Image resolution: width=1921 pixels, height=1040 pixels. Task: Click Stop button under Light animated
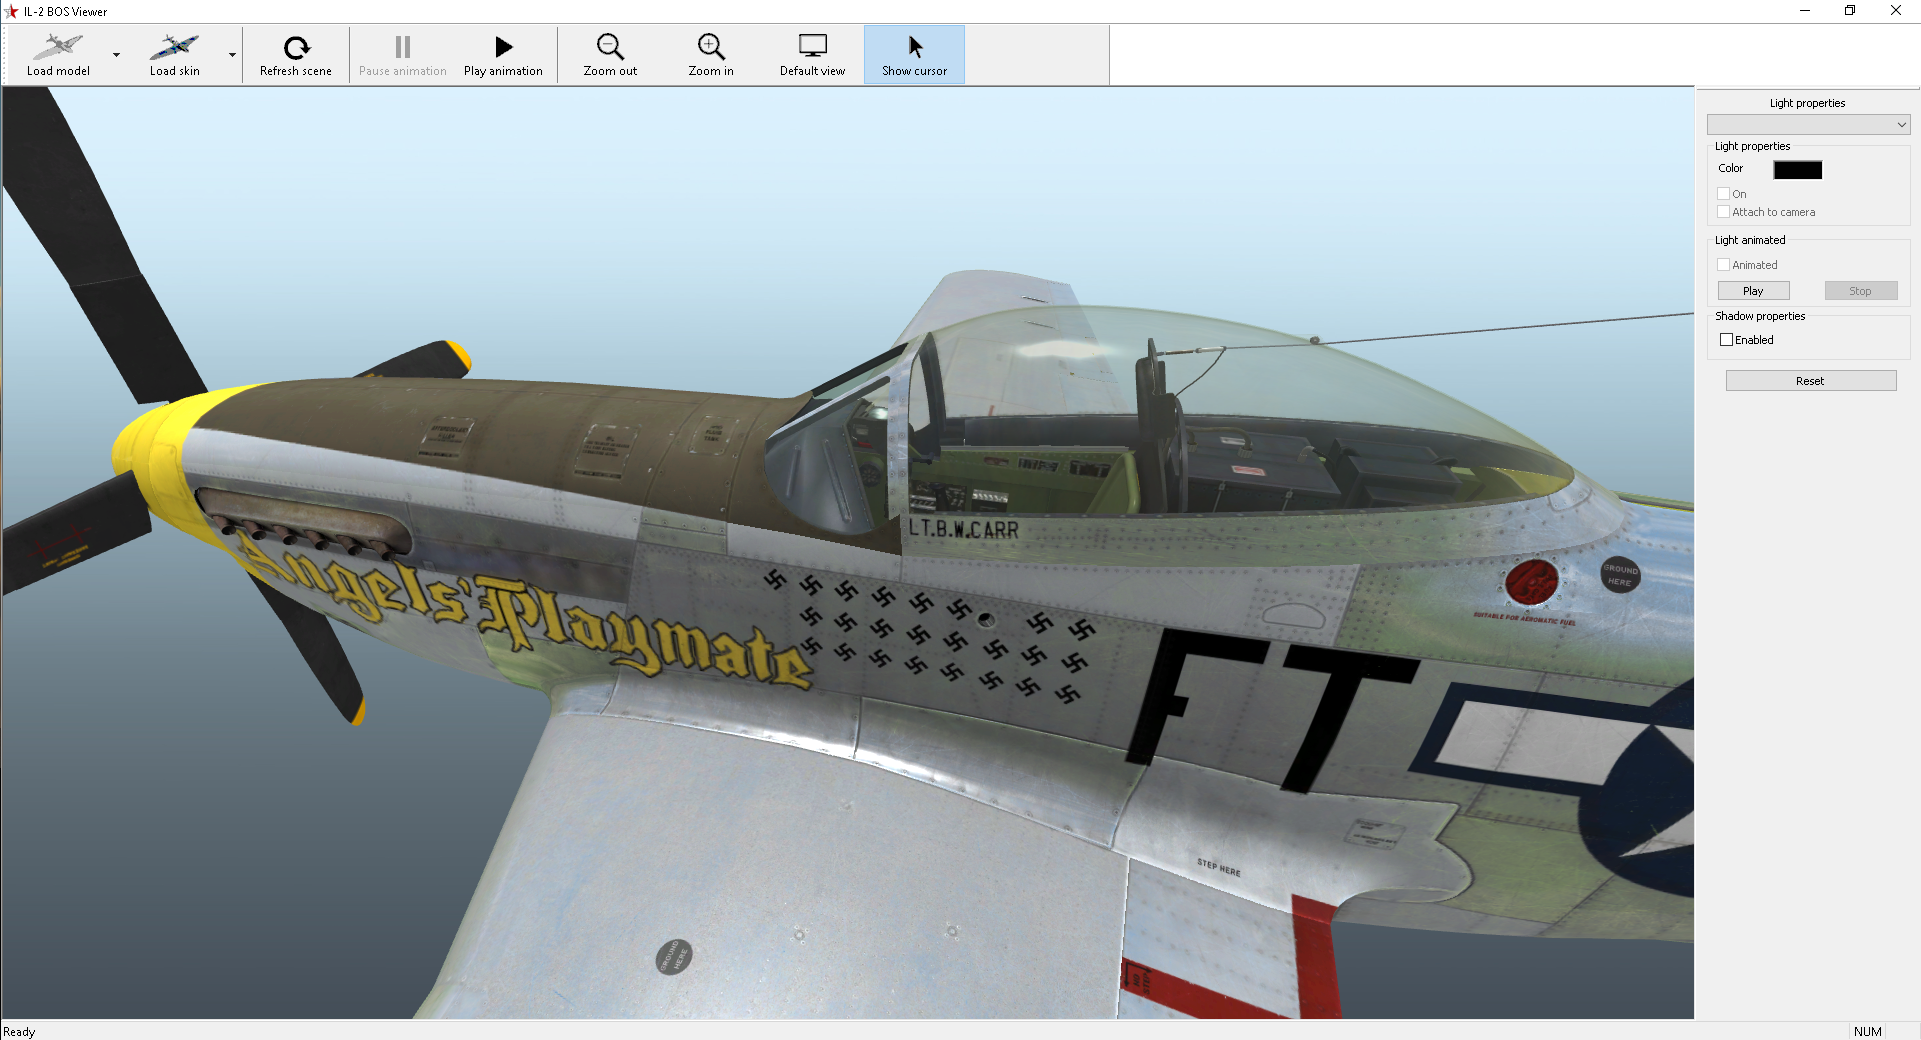1860,291
